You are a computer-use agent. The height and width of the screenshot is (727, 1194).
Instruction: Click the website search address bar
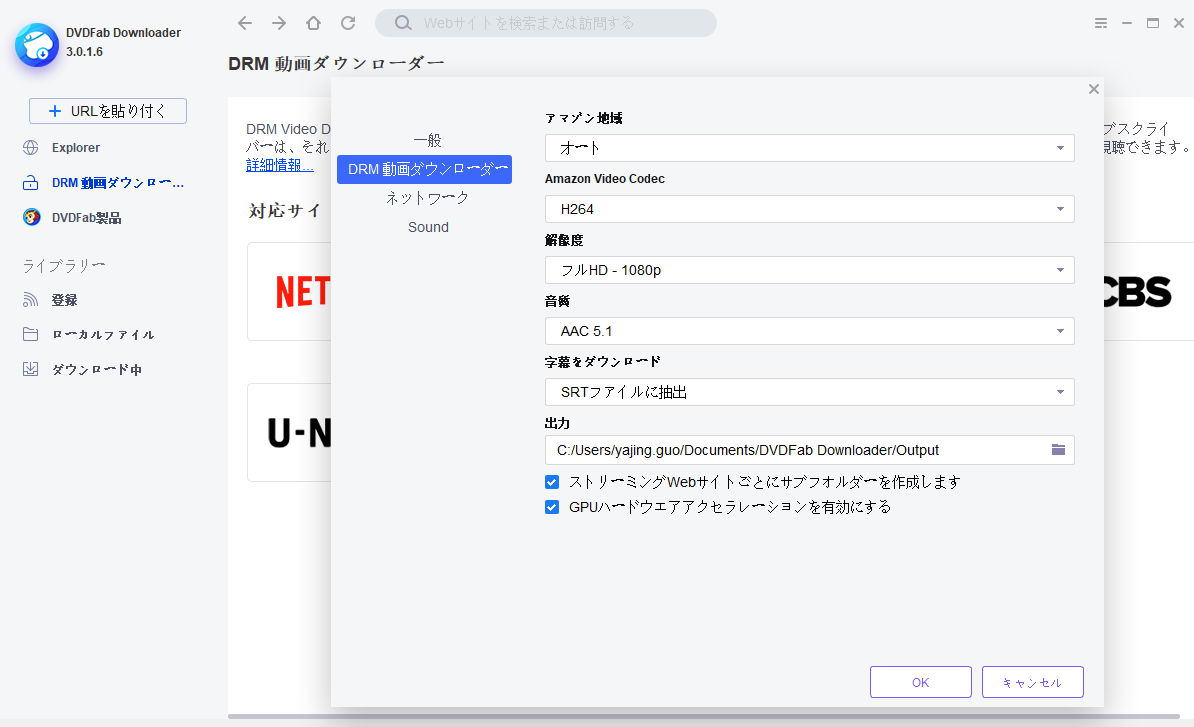(545, 23)
